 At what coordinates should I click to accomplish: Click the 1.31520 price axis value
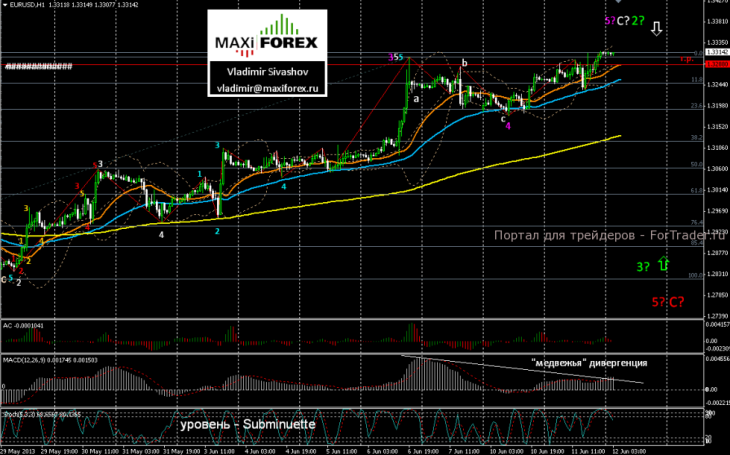718,127
